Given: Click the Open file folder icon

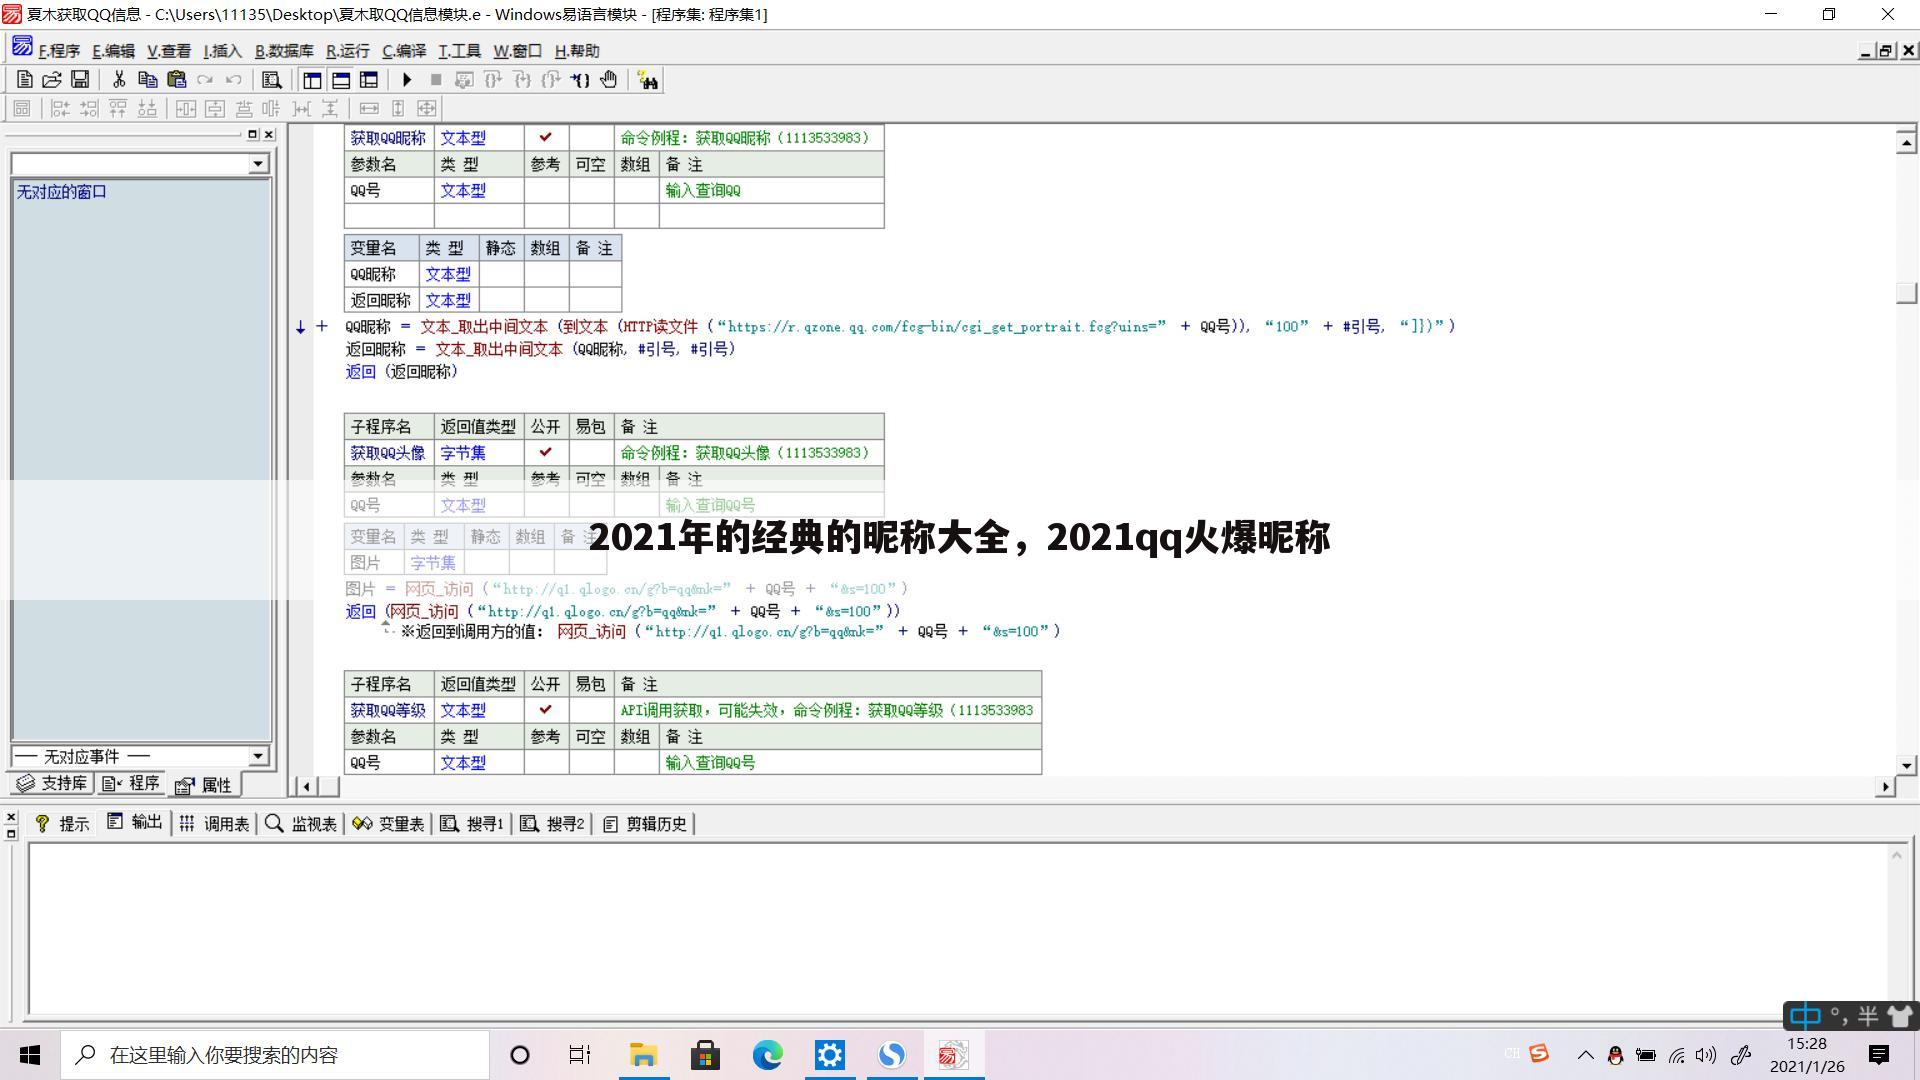Looking at the screenshot, I should tap(52, 80).
